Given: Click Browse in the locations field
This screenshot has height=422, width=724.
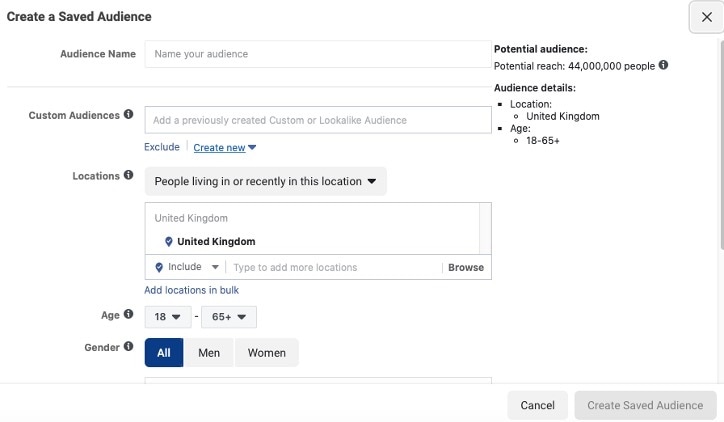Looking at the screenshot, I should pos(465,267).
